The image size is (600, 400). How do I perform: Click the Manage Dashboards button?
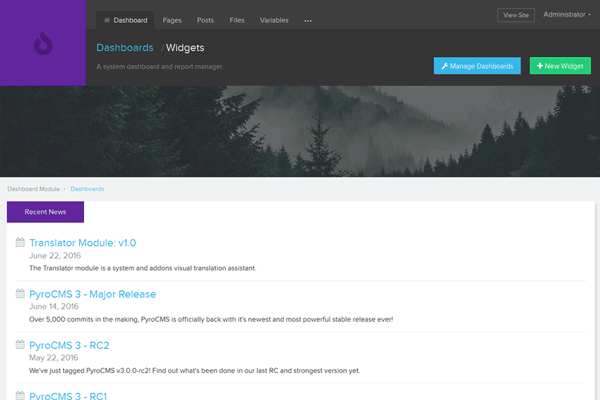pyautogui.click(x=477, y=66)
